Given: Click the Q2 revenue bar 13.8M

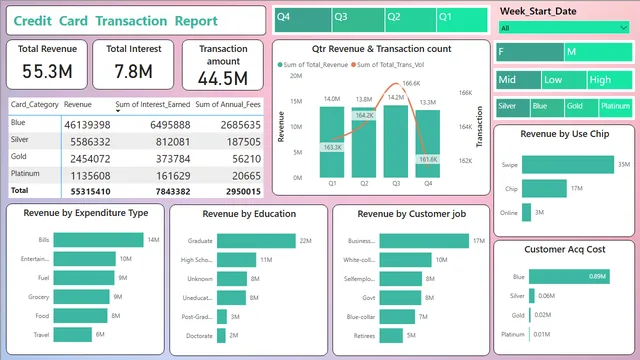Looking at the screenshot, I should [x=364, y=142].
